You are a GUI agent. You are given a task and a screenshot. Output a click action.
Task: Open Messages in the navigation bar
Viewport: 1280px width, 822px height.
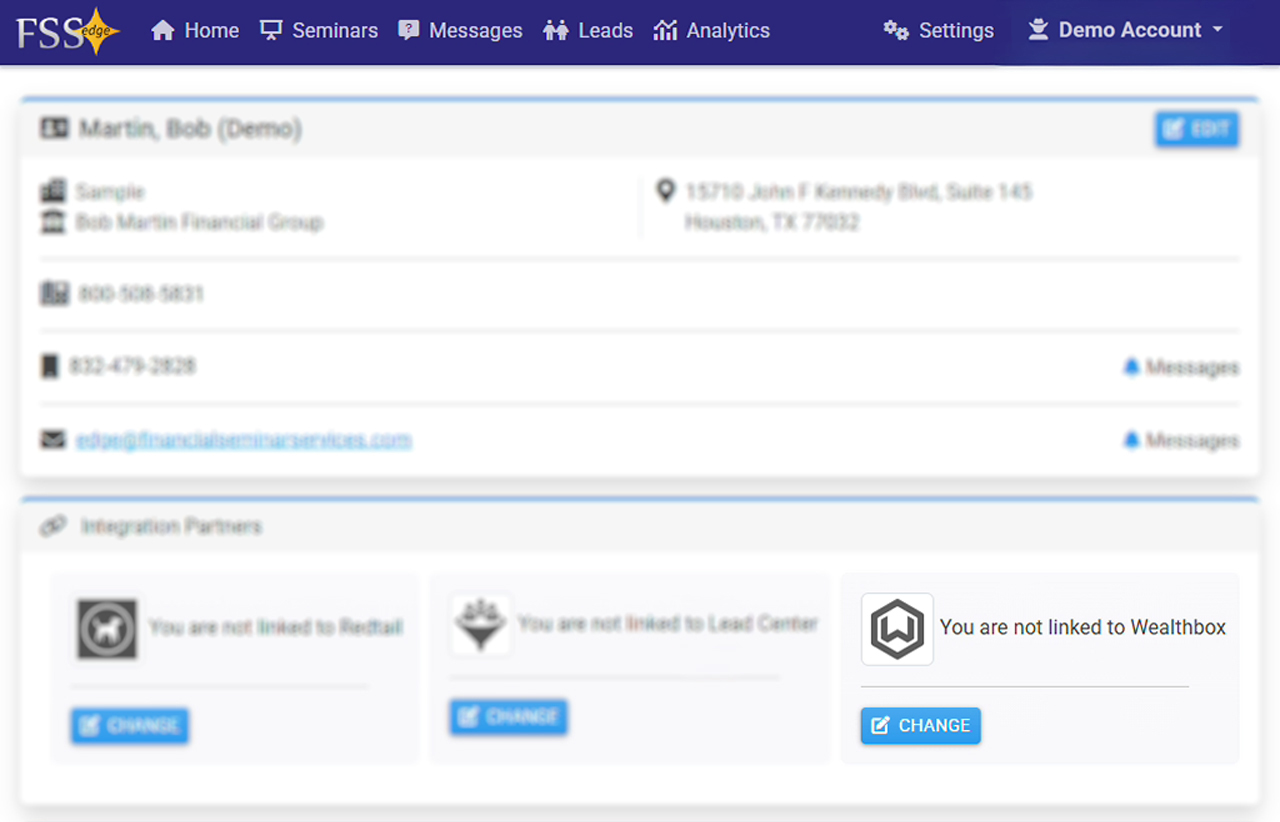point(460,31)
